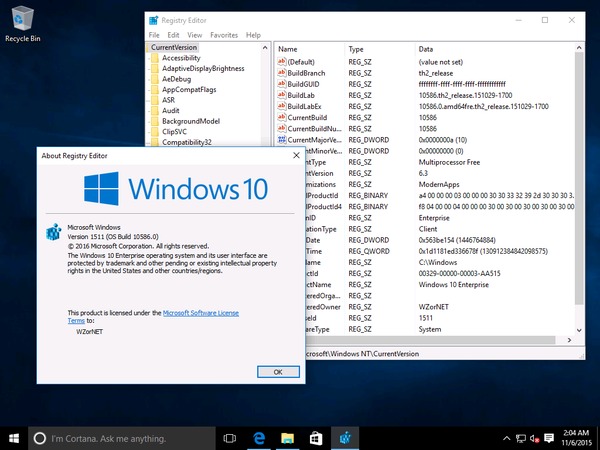Click the Windows Start button
The height and width of the screenshot is (450, 600).
click(14, 438)
